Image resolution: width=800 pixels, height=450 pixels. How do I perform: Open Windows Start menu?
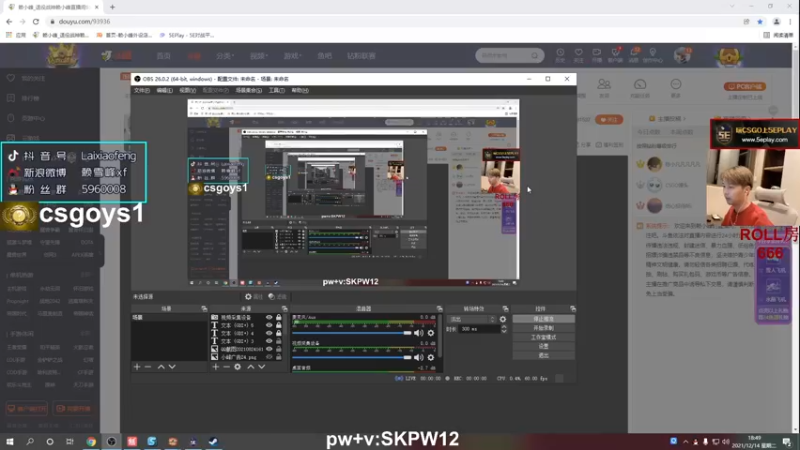[x=10, y=442]
